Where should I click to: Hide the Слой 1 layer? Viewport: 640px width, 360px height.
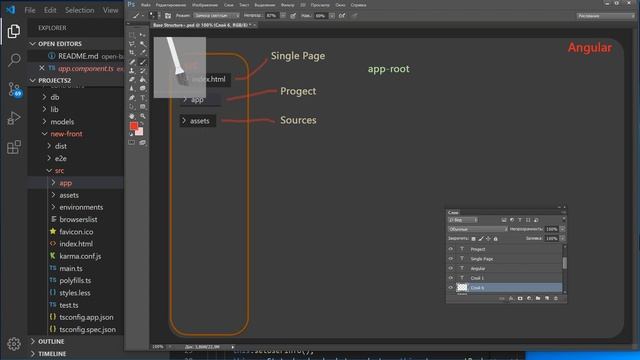click(x=450, y=278)
